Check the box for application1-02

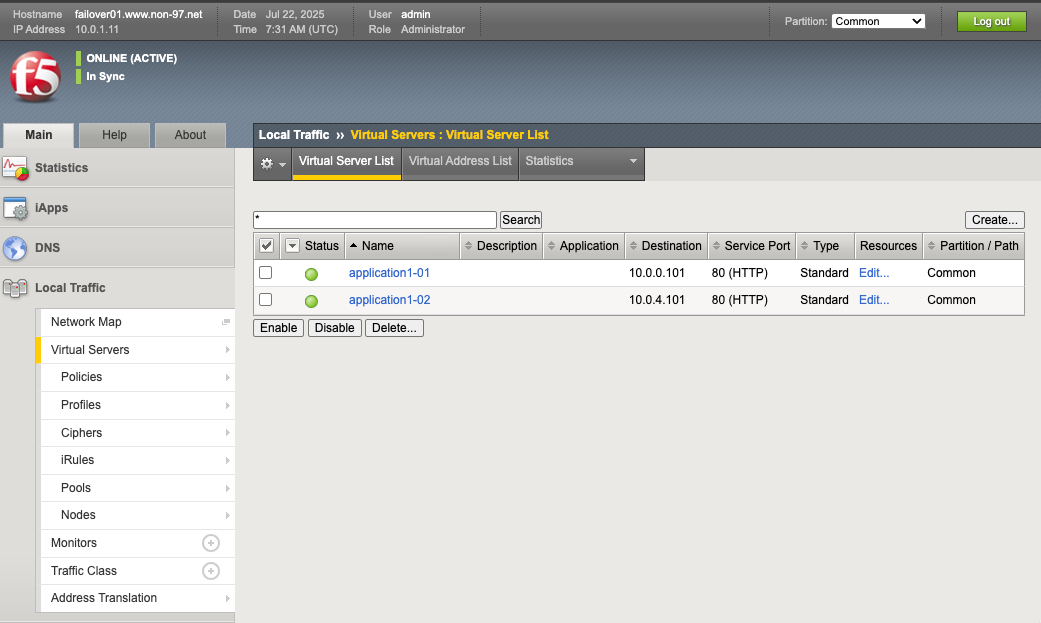[x=266, y=300]
